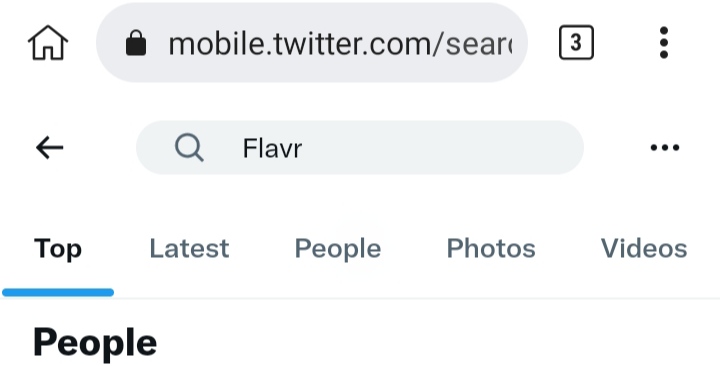Click blank space right of People heading

(x=436, y=343)
